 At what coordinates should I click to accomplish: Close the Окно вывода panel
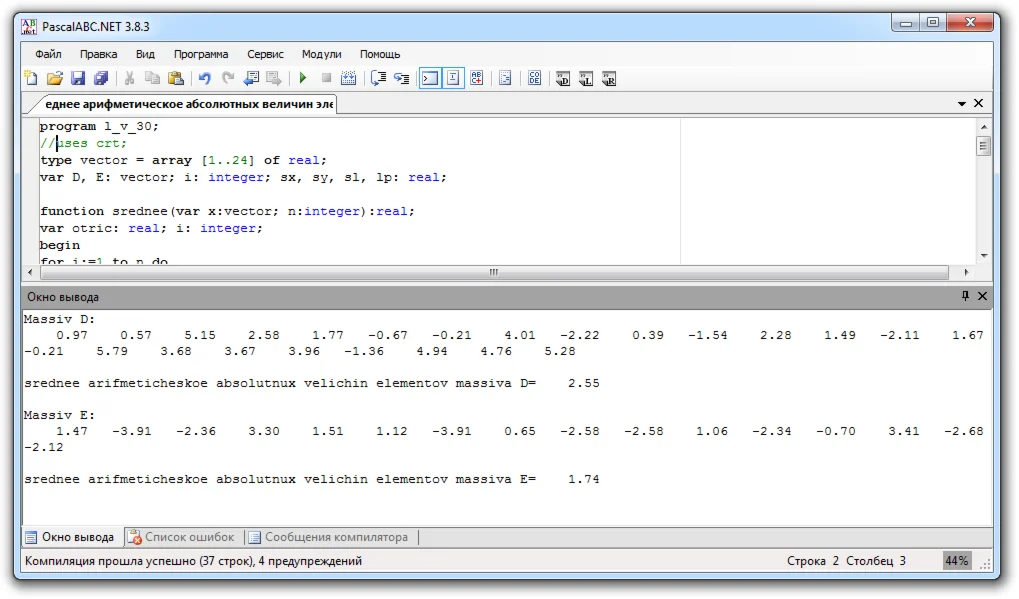click(982, 296)
